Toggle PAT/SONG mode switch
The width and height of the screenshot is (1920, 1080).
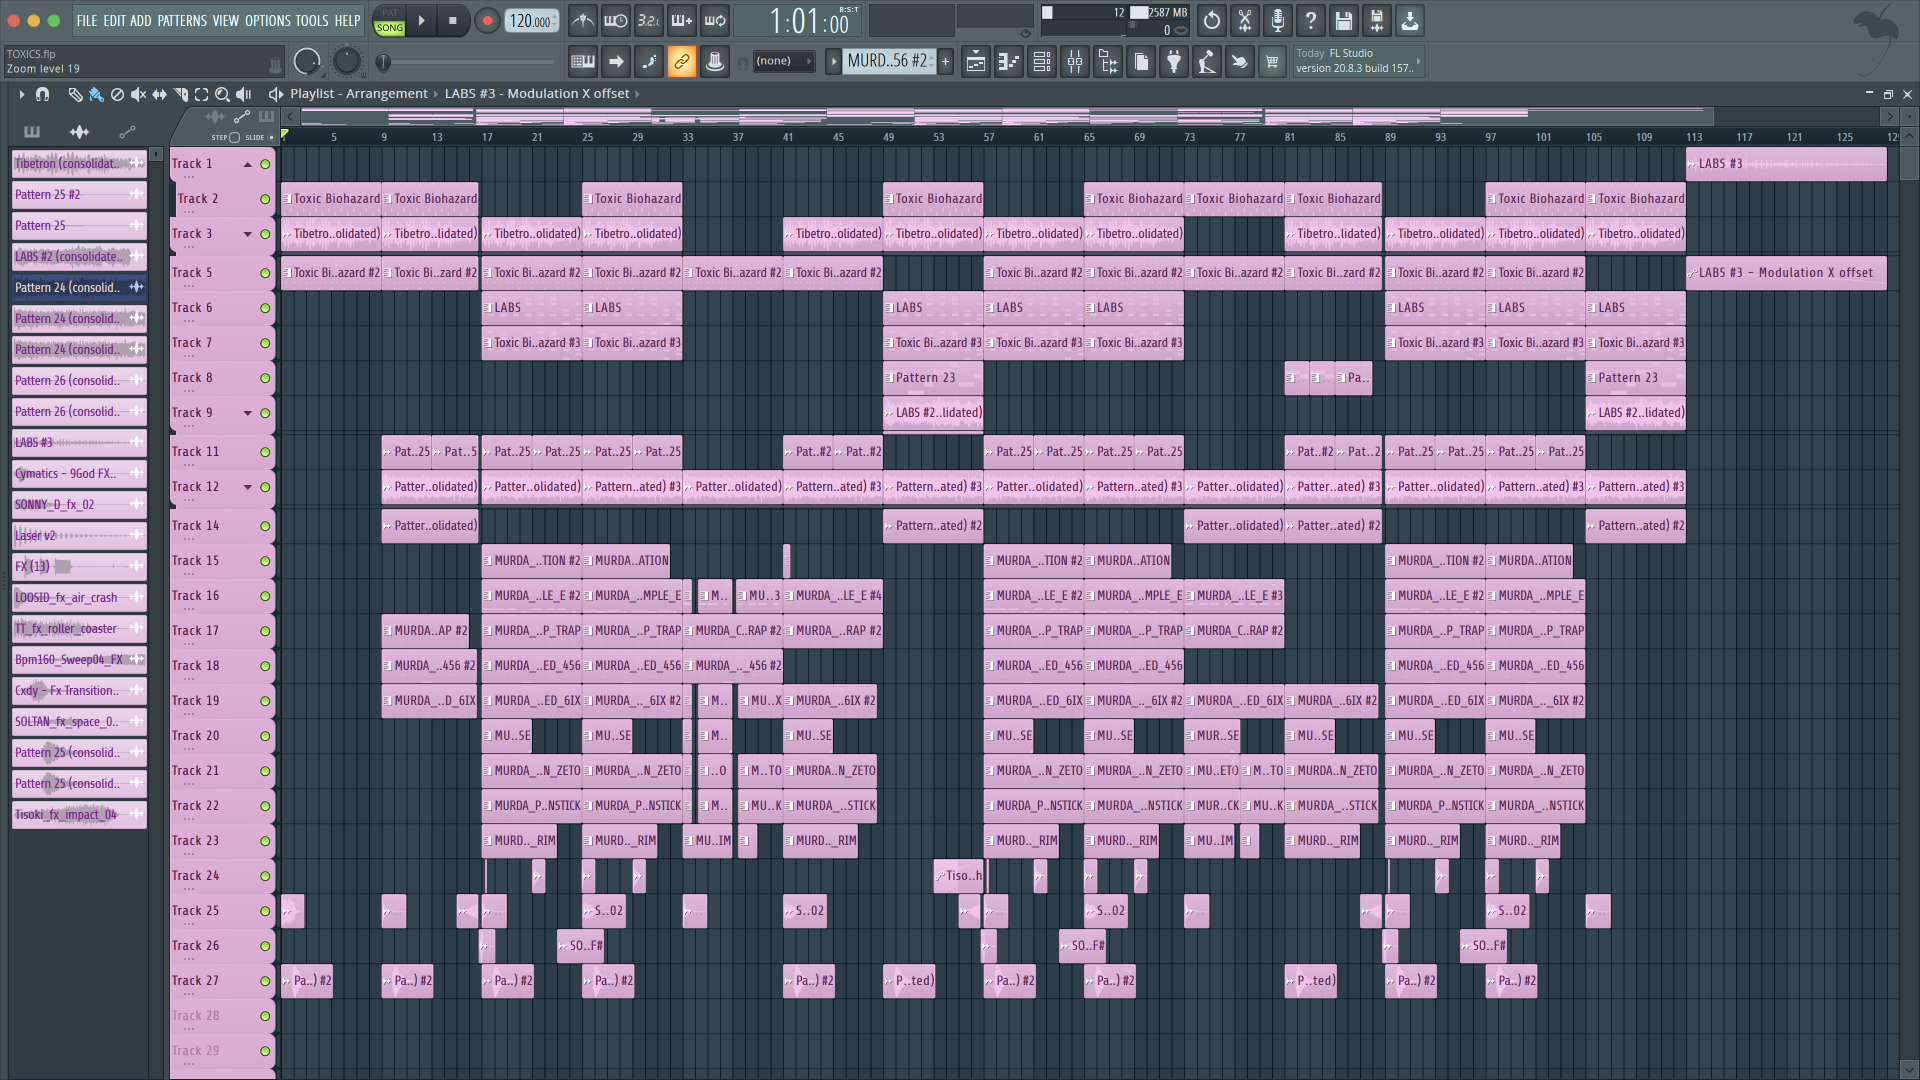pyautogui.click(x=389, y=21)
